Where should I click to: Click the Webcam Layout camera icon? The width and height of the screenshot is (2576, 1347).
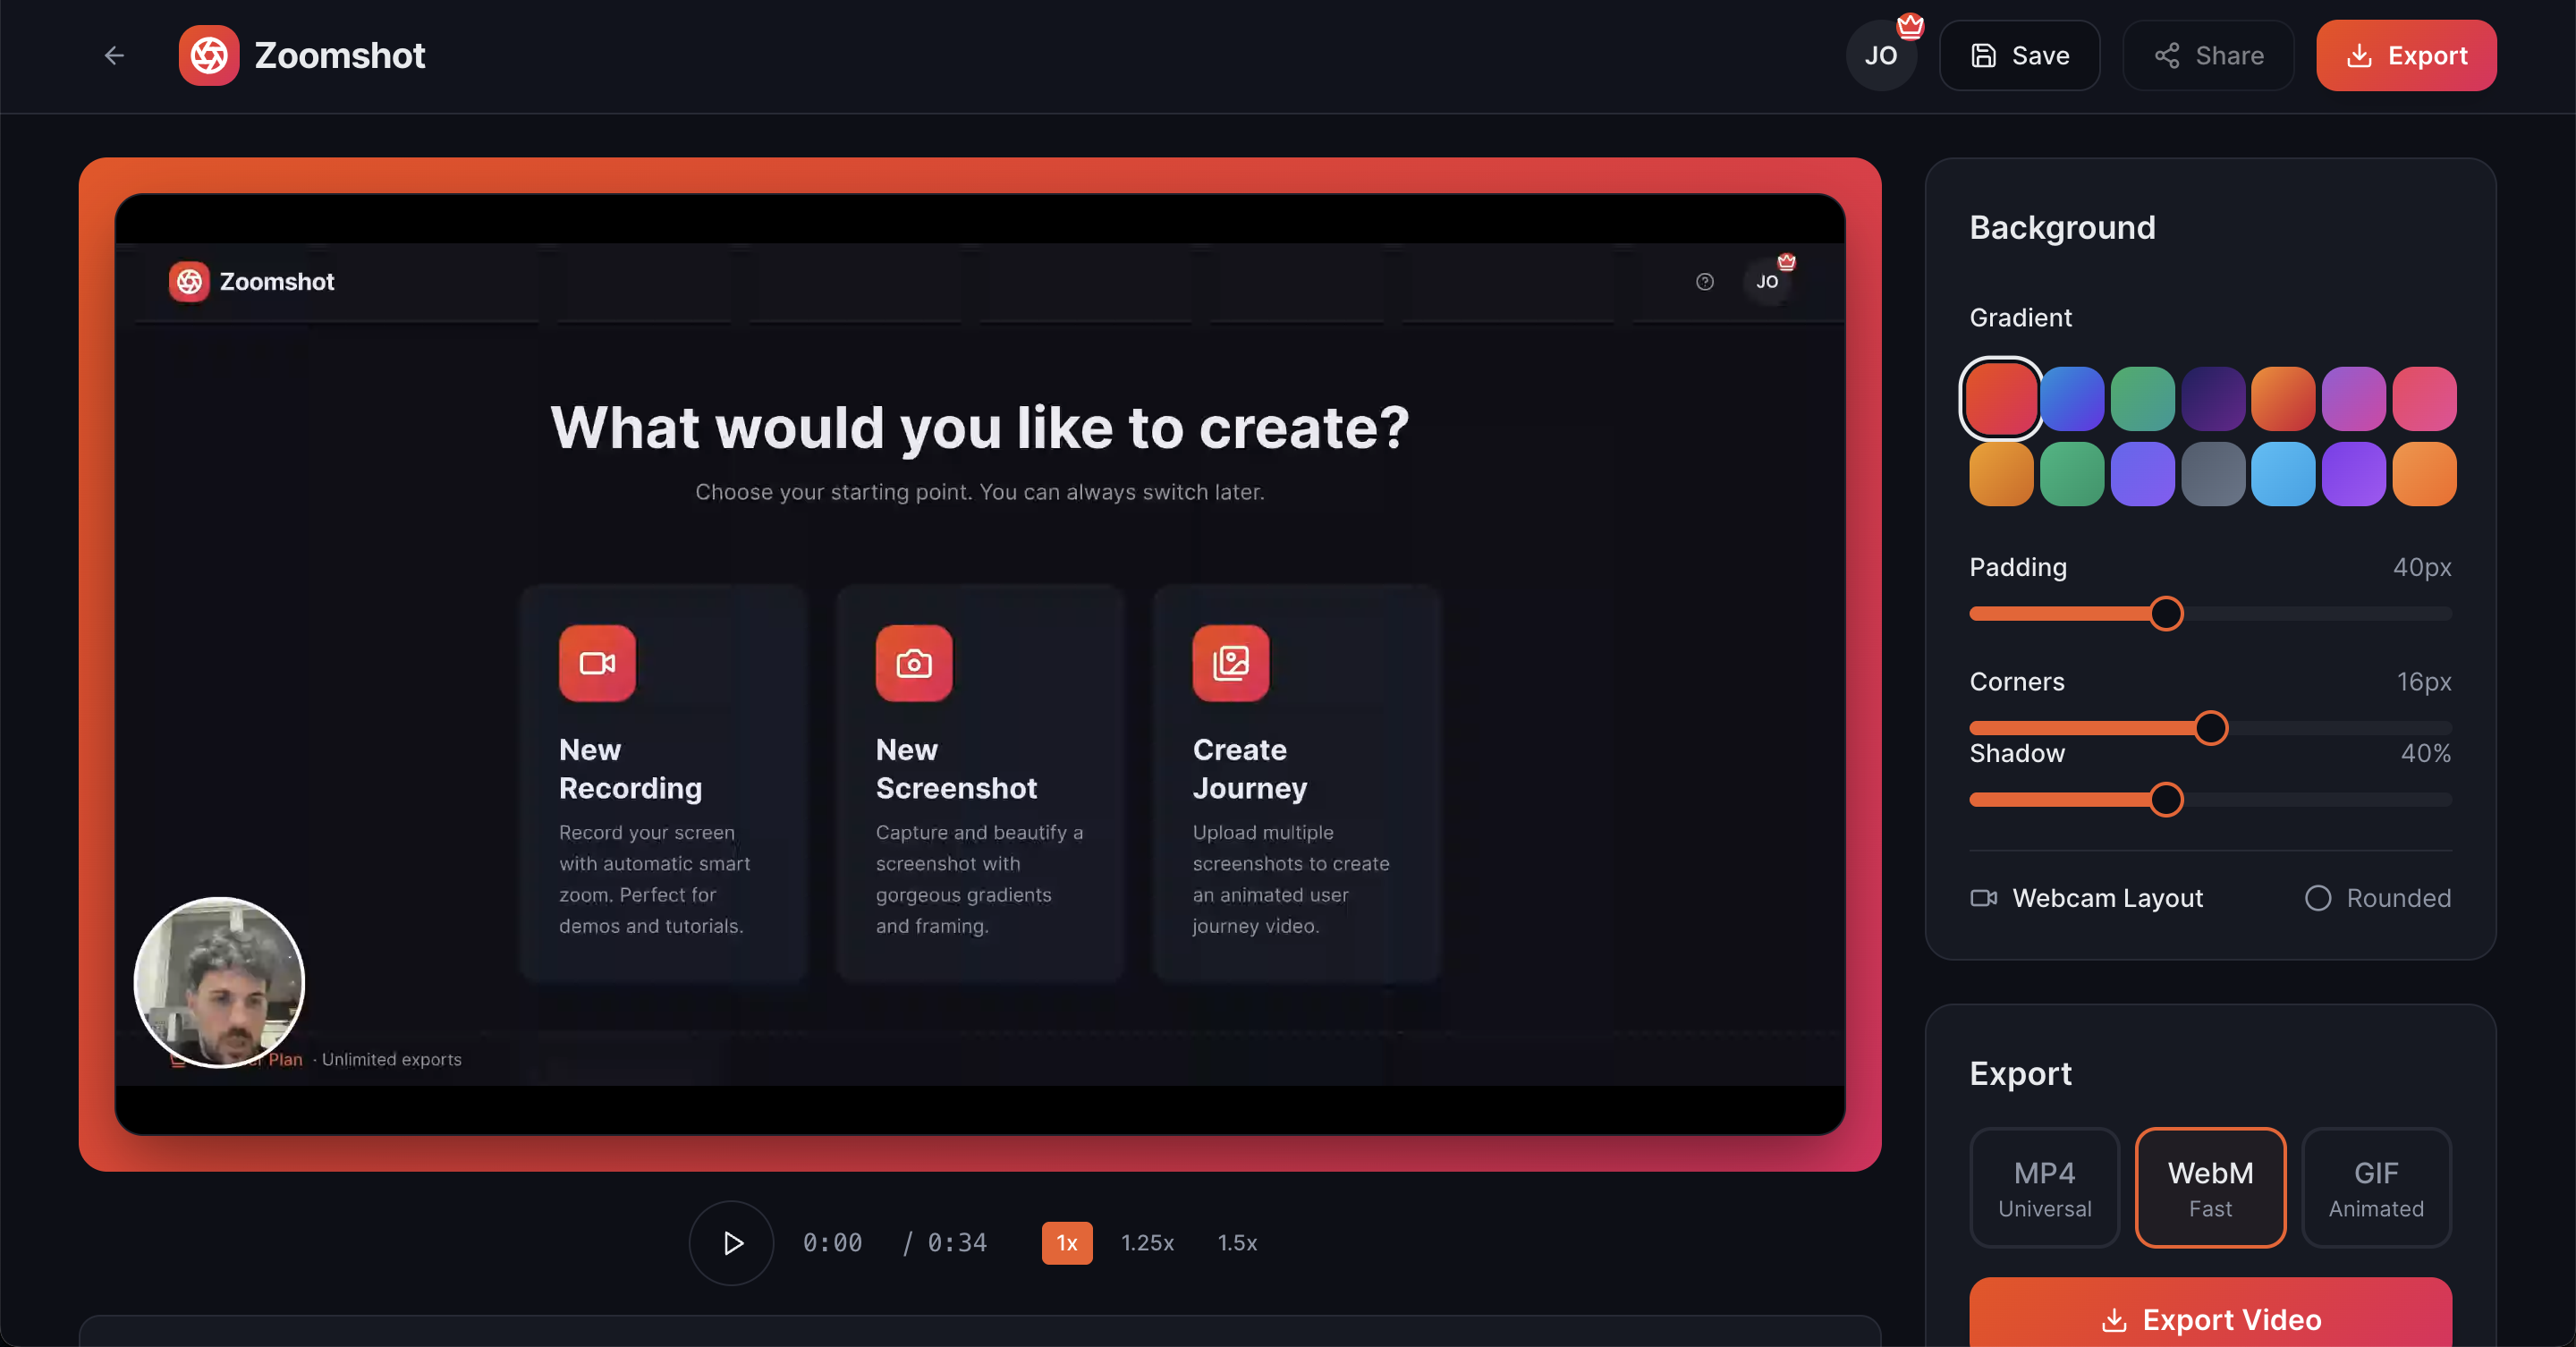pos(1984,898)
